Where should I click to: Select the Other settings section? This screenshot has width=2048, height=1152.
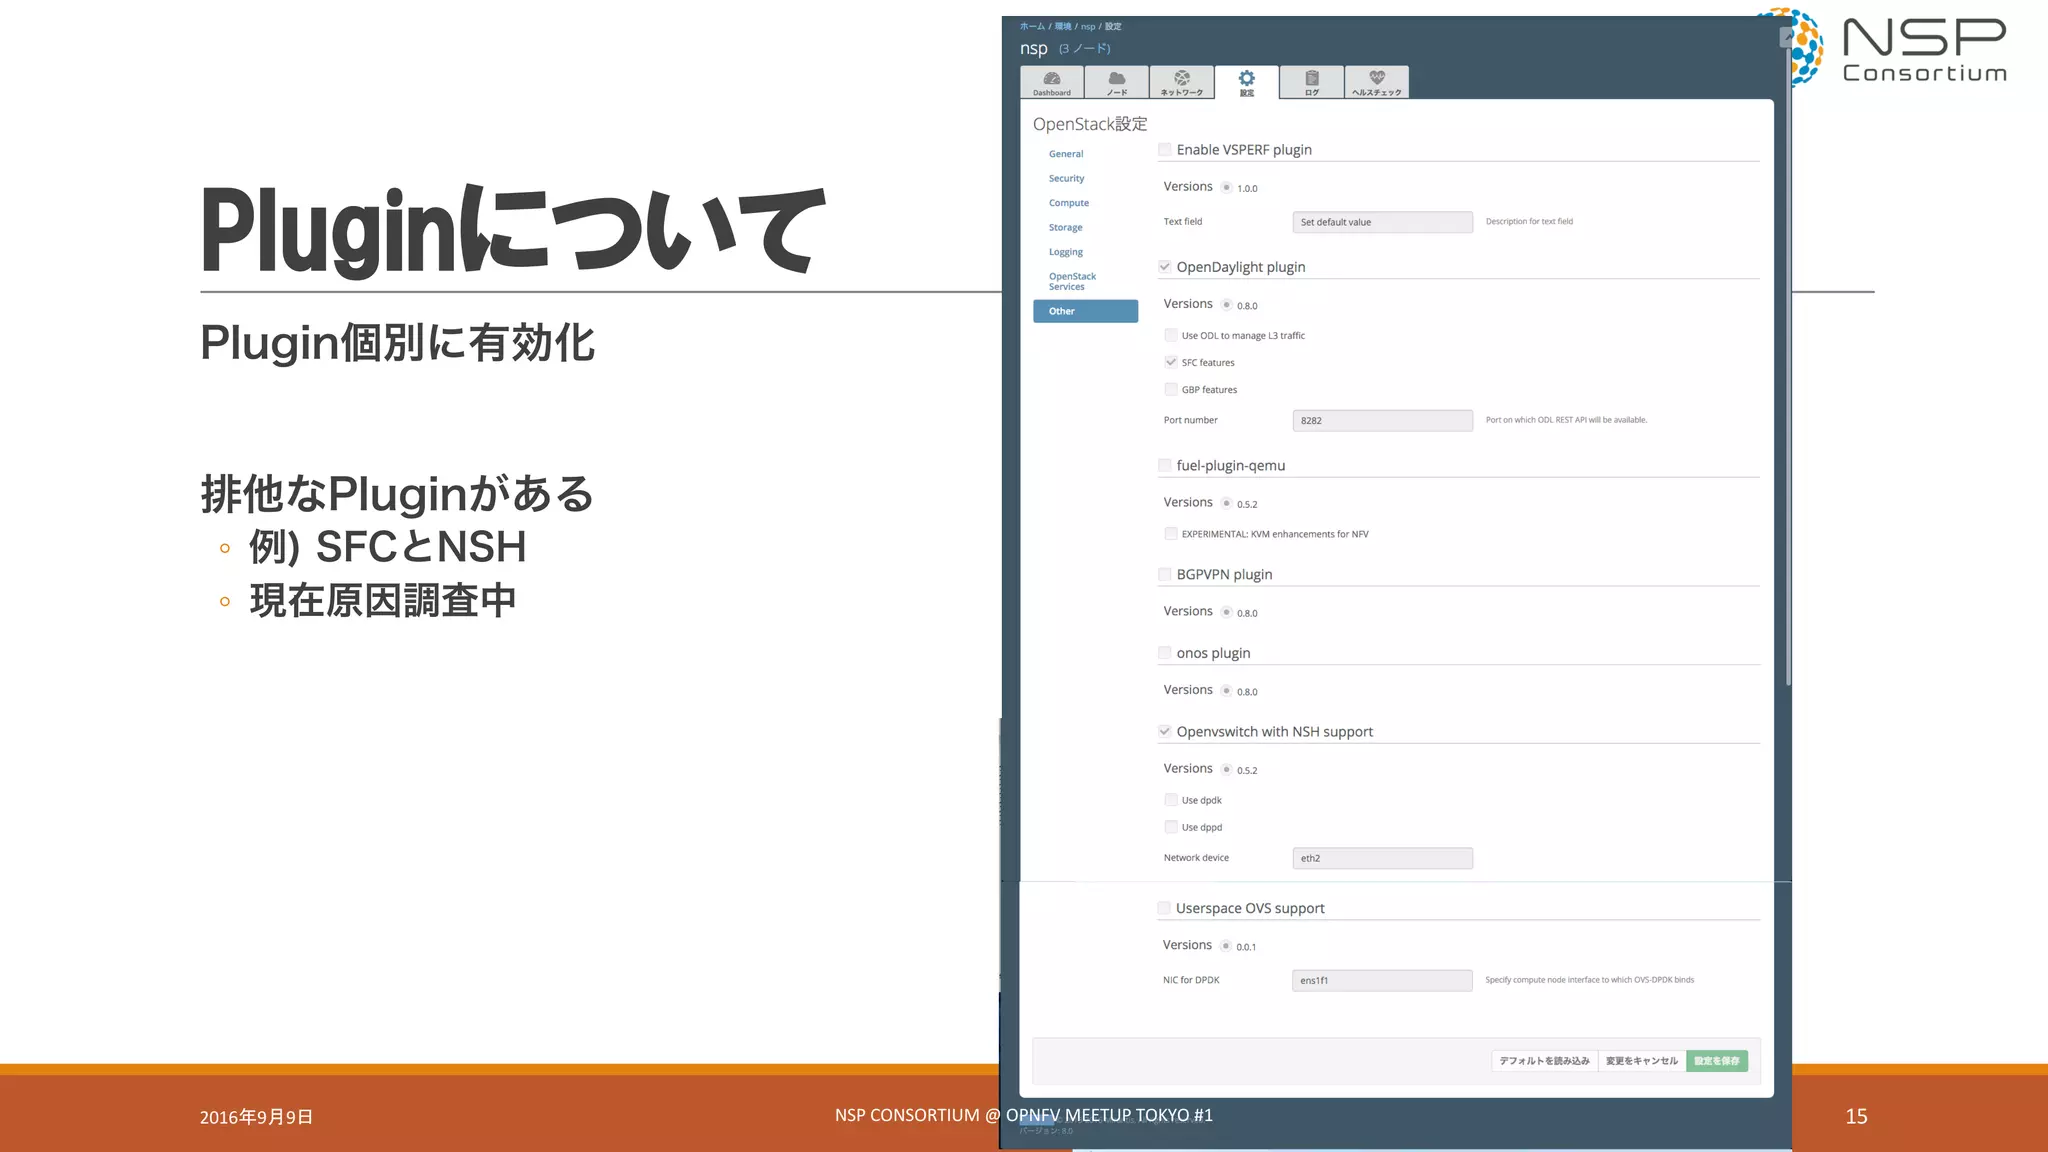pyautogui.click(x=1085, y=311)
